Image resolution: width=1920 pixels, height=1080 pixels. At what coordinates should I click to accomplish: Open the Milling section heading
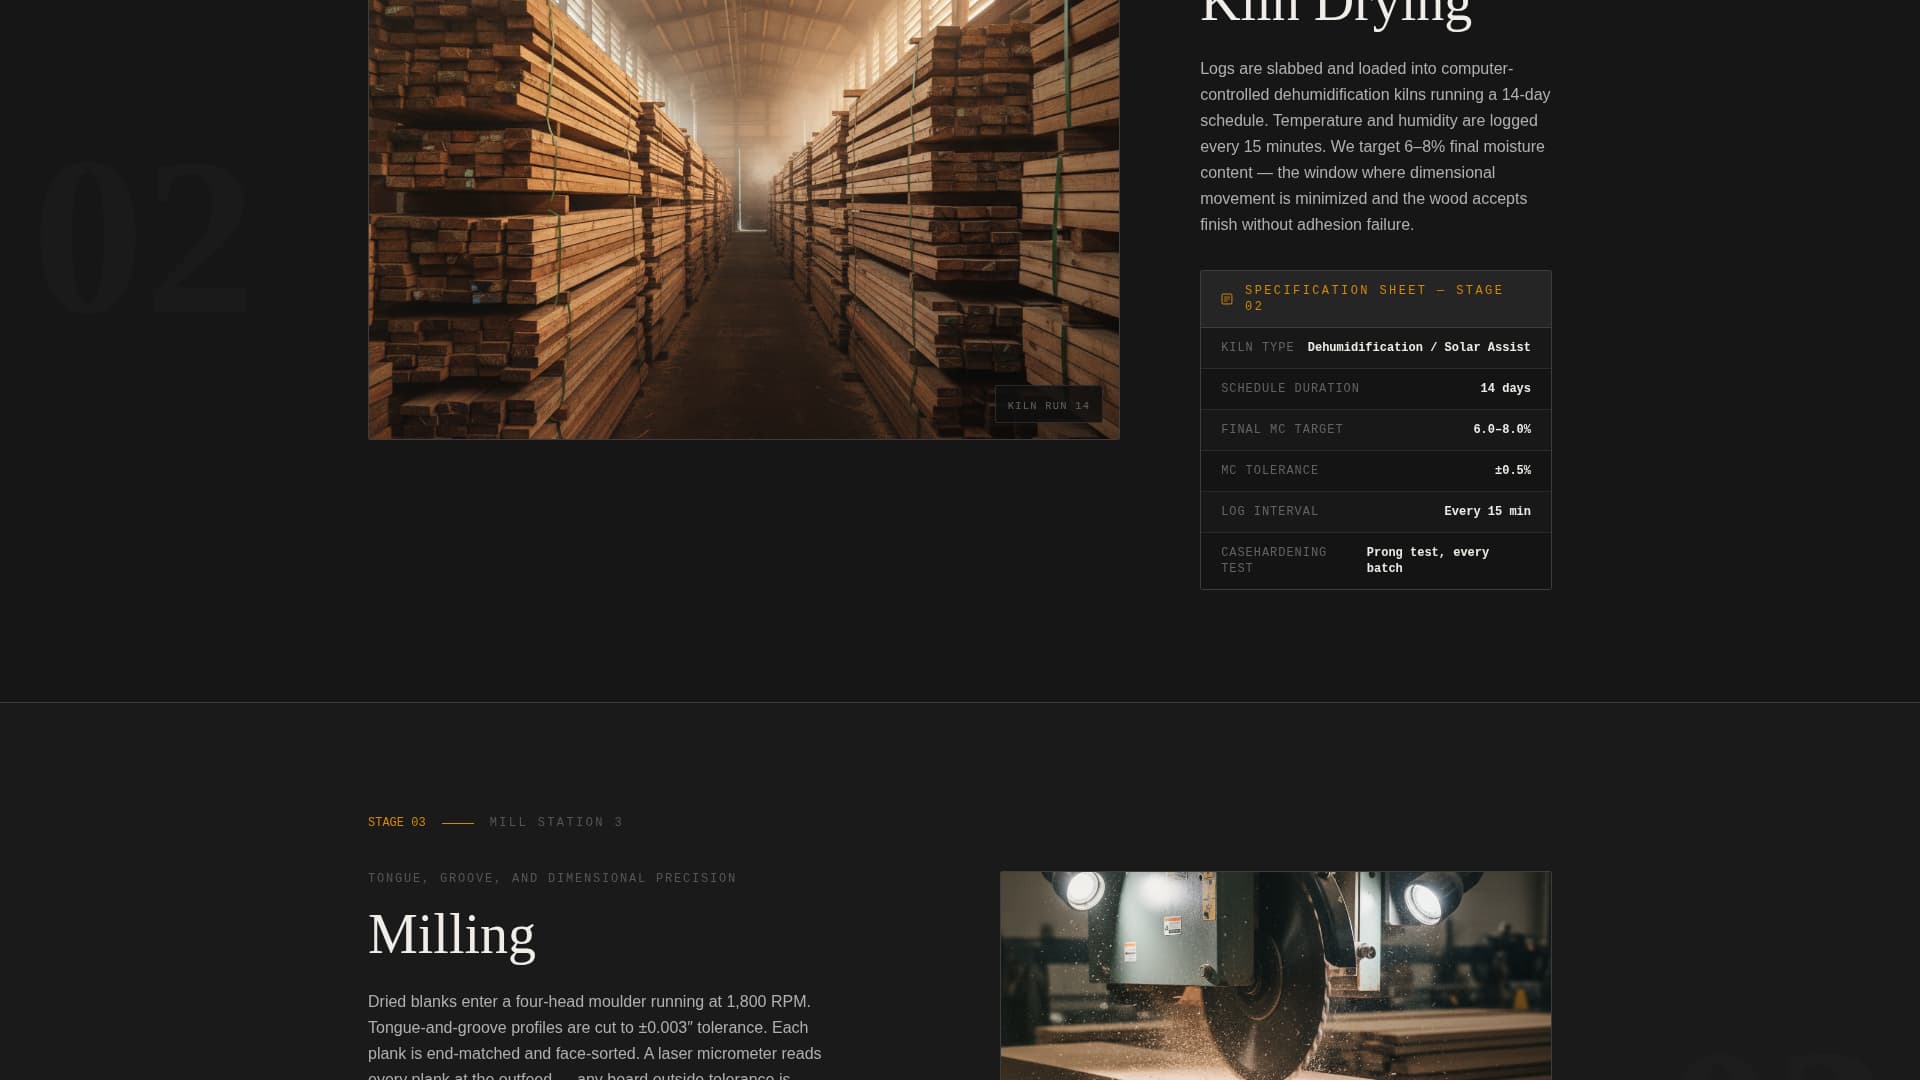451,935
